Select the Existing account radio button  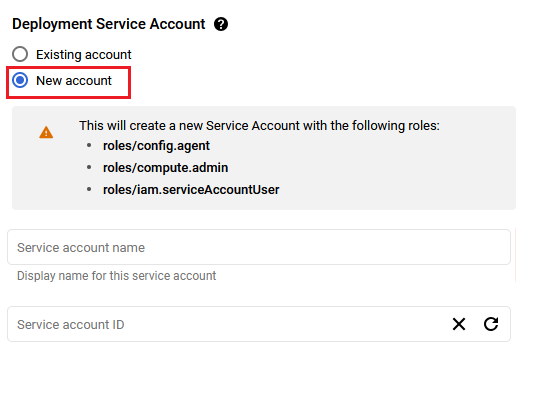tap(20, 54)
